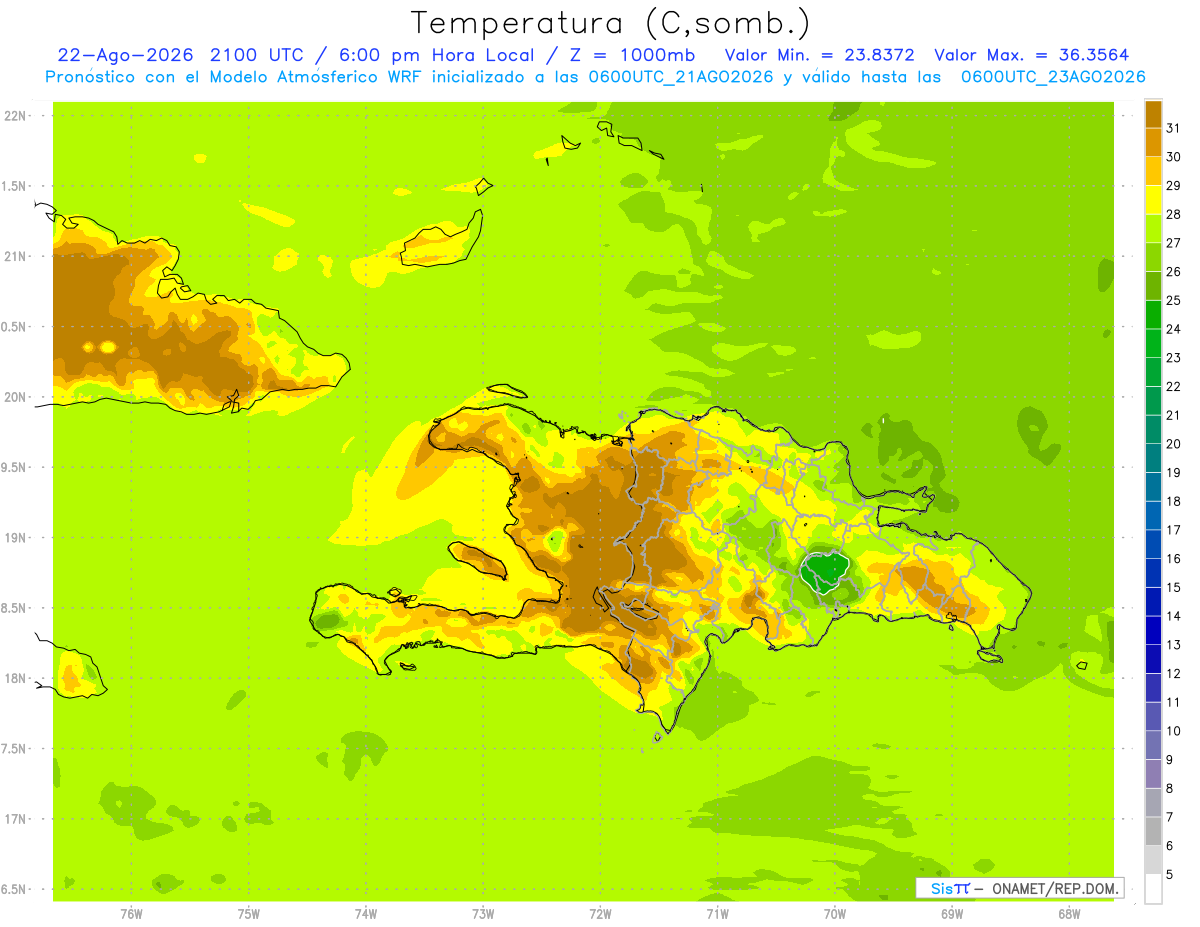Click the legend label '29'
The height and width of the screenshot is (927, 1200).
(x=1173, y=185)
